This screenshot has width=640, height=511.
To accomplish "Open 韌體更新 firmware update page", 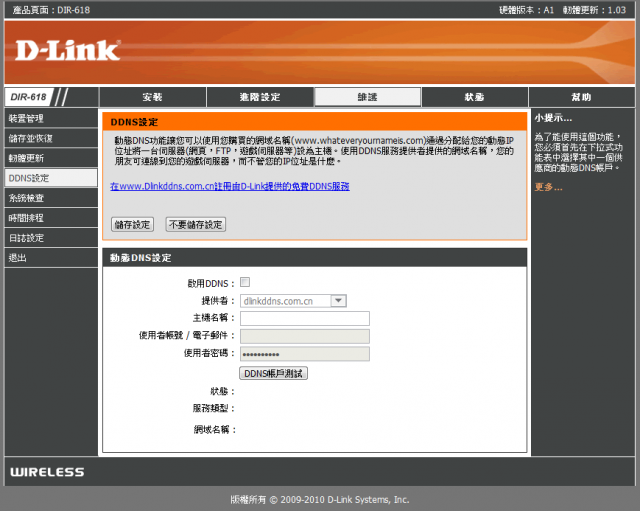I will point(51,158).
